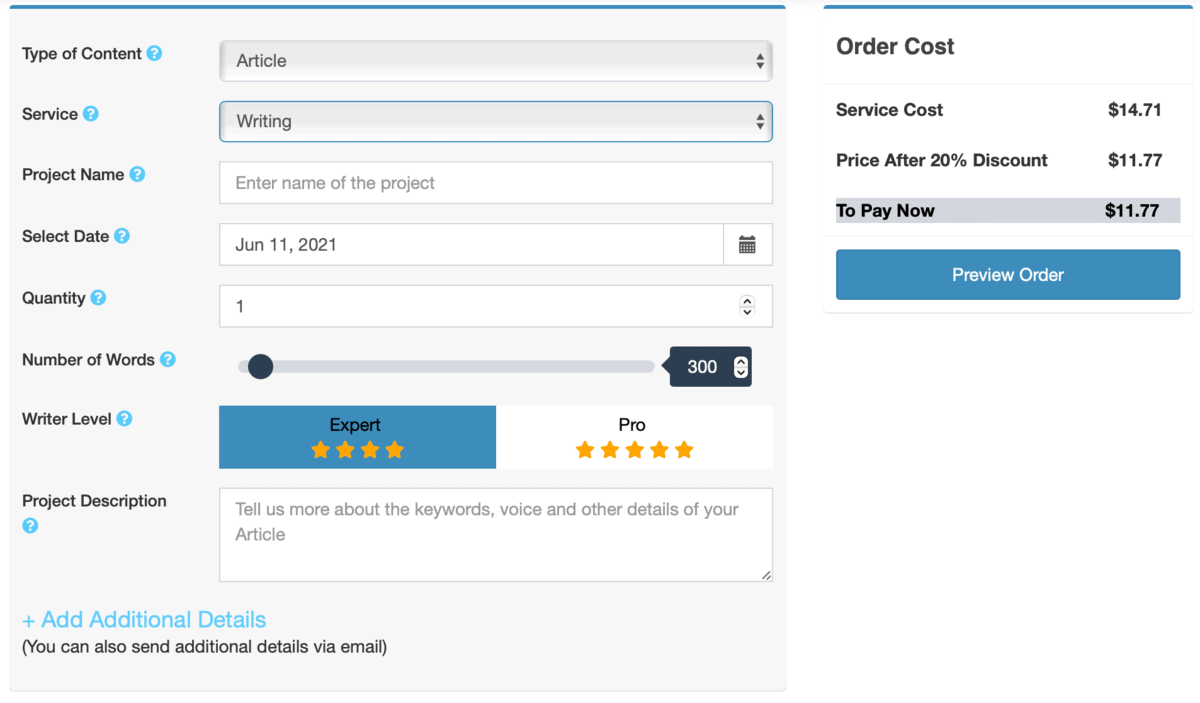Image resolution: width=1200 pixels, height=703 pixels.
Task: Click the Project Name input field
Action: (495, 183)
